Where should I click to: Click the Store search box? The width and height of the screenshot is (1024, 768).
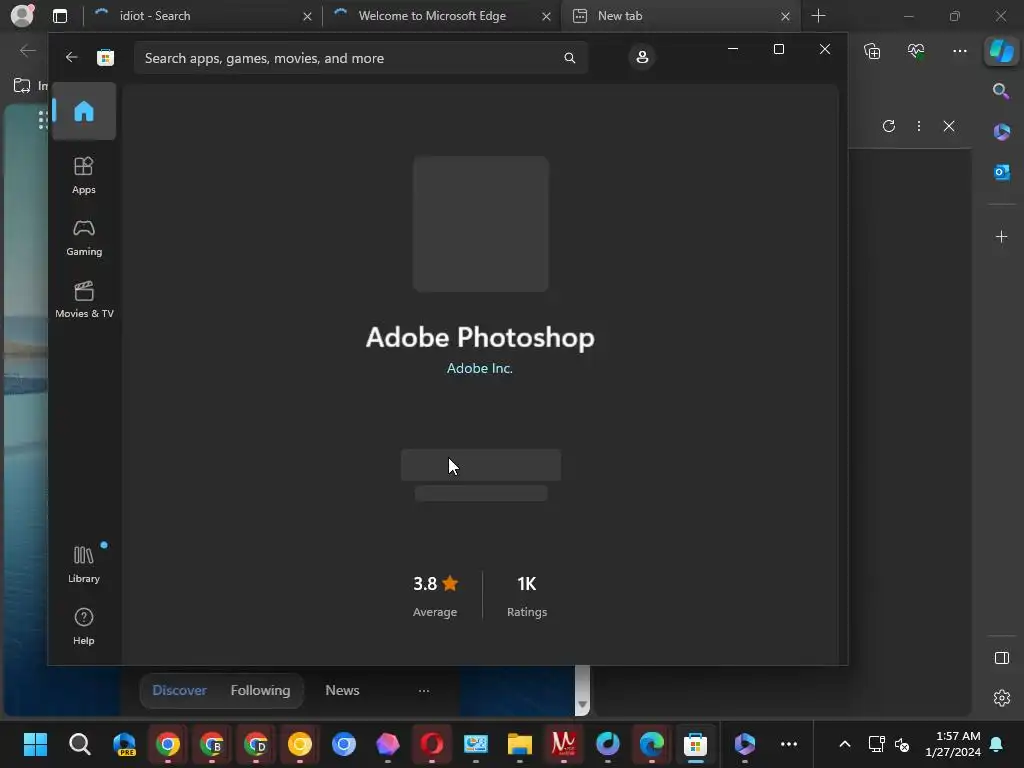361,58
